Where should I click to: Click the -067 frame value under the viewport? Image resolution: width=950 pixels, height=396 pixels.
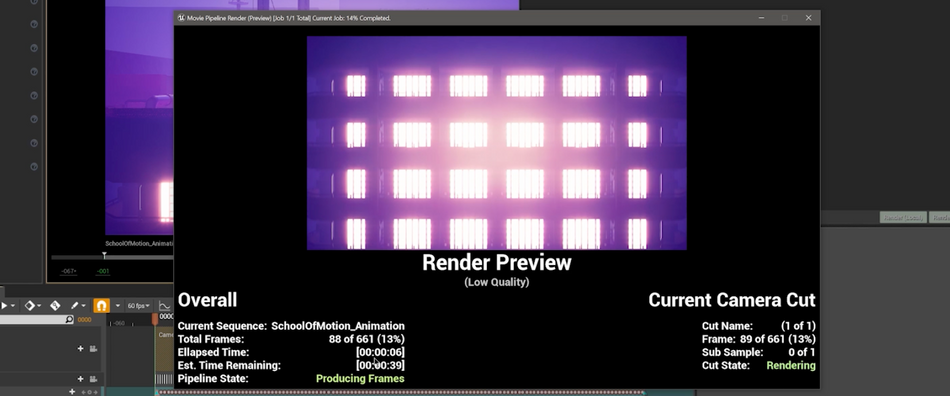[68, 271]
